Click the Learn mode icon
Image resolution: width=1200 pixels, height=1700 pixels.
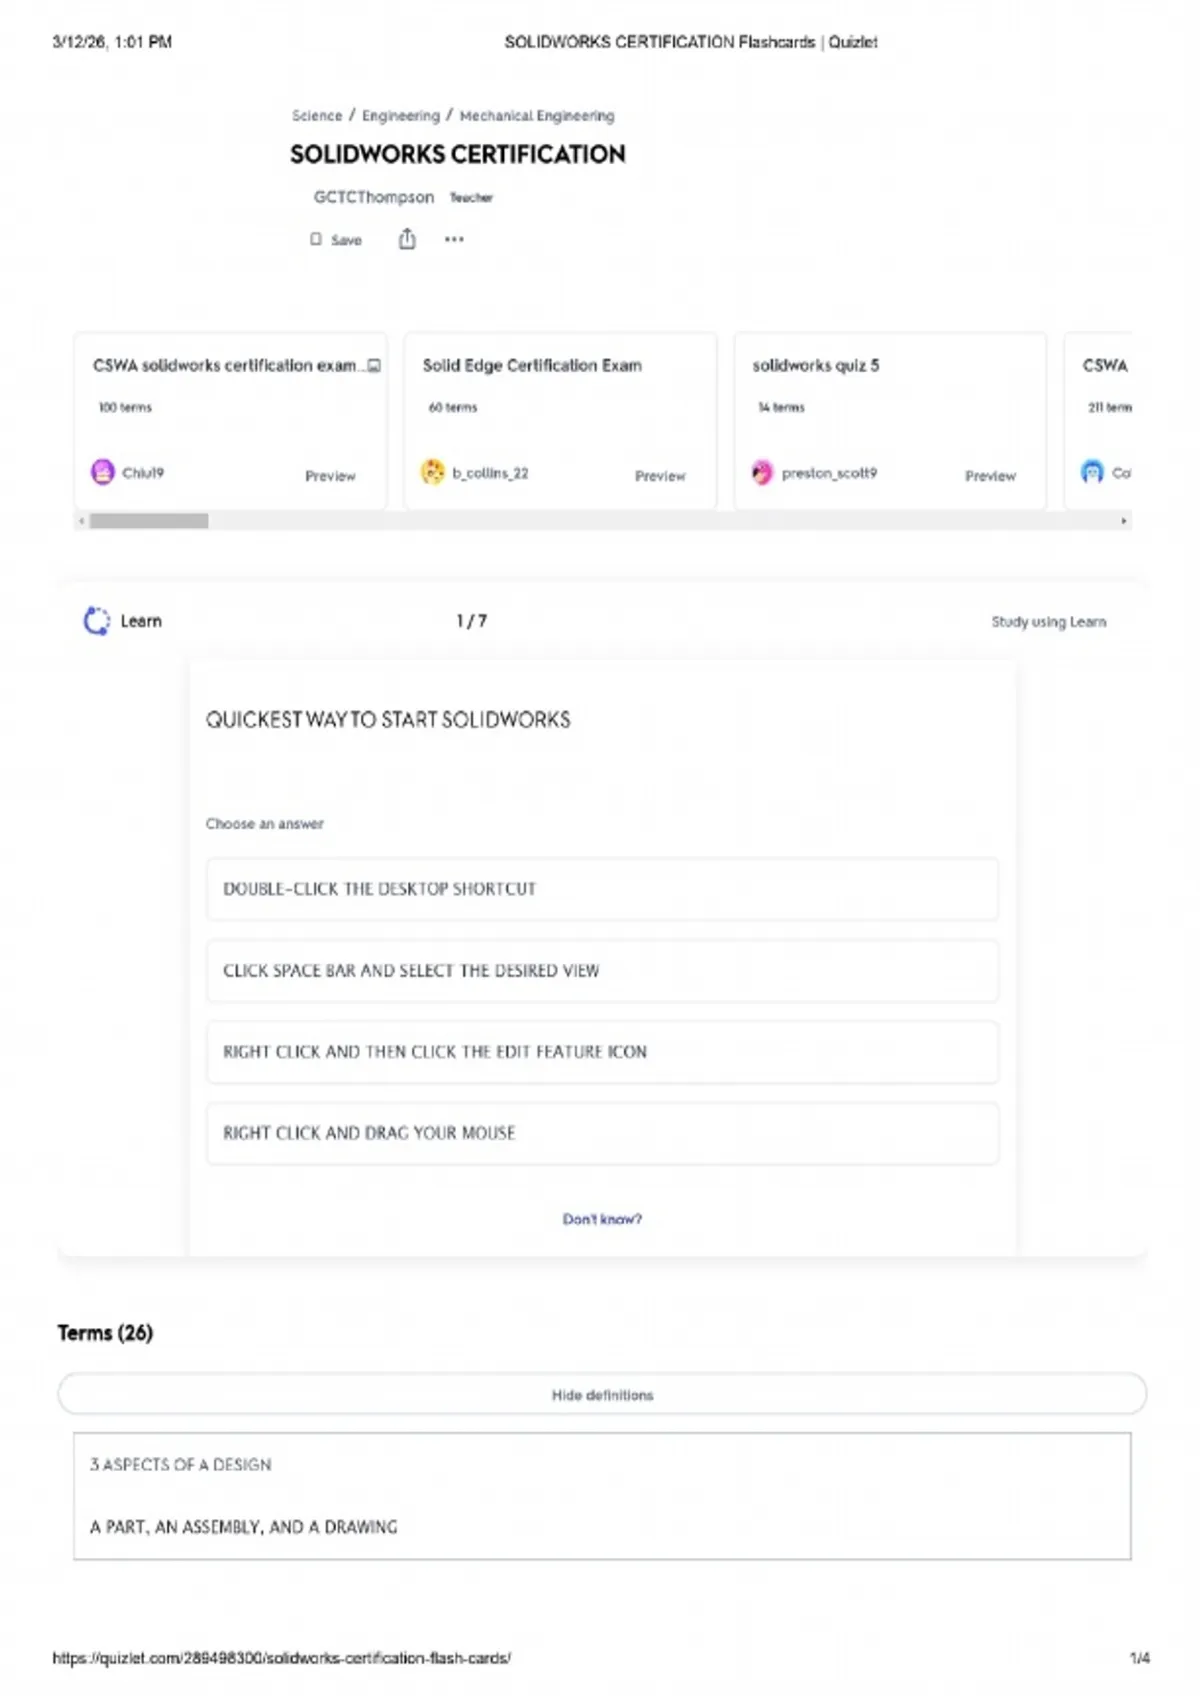coord(97,621)
